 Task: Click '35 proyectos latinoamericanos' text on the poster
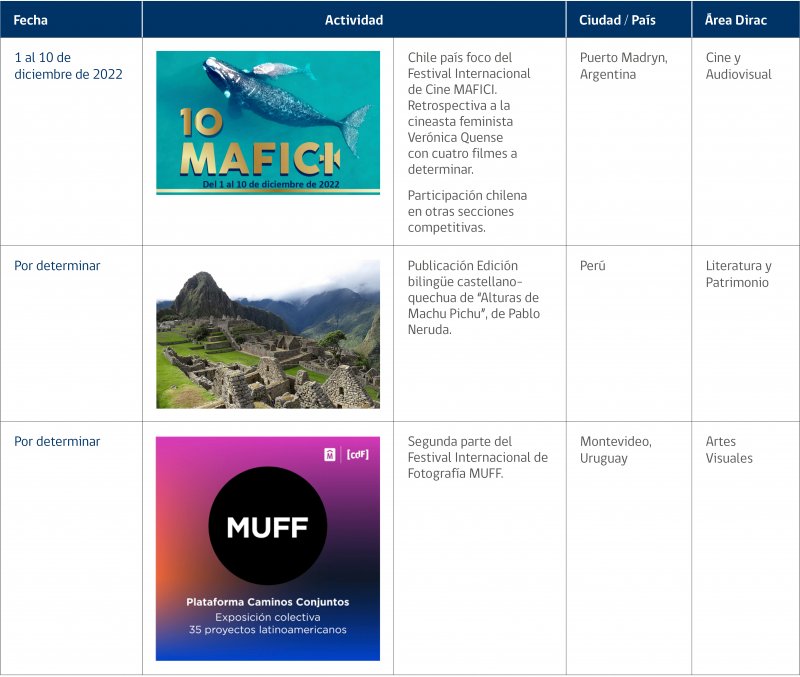pyautogui.click(x=268, y=630)
